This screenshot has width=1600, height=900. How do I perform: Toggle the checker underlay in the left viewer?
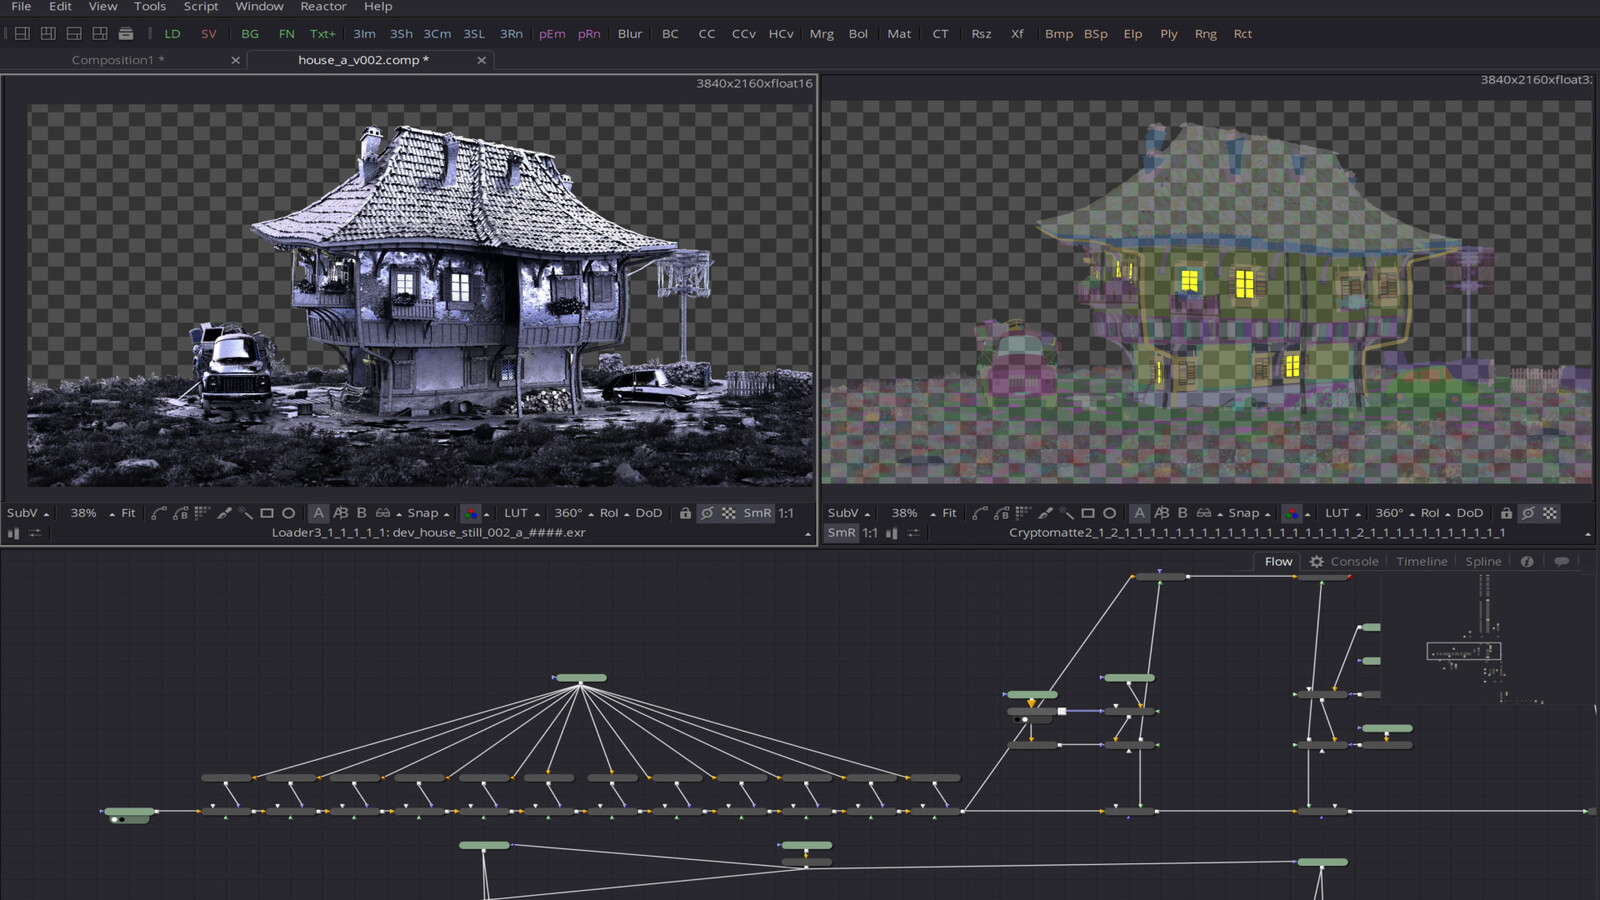729,512
